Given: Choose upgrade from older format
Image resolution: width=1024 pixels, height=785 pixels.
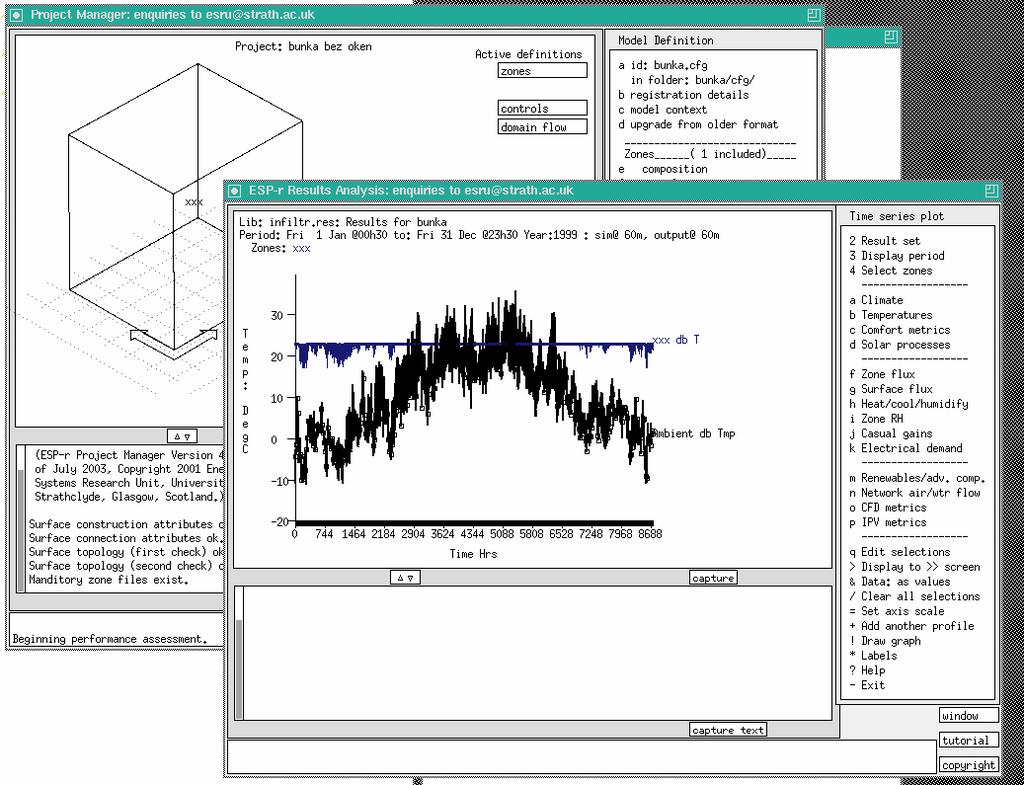Looking at the screenshot, I should tap(698, 125).
